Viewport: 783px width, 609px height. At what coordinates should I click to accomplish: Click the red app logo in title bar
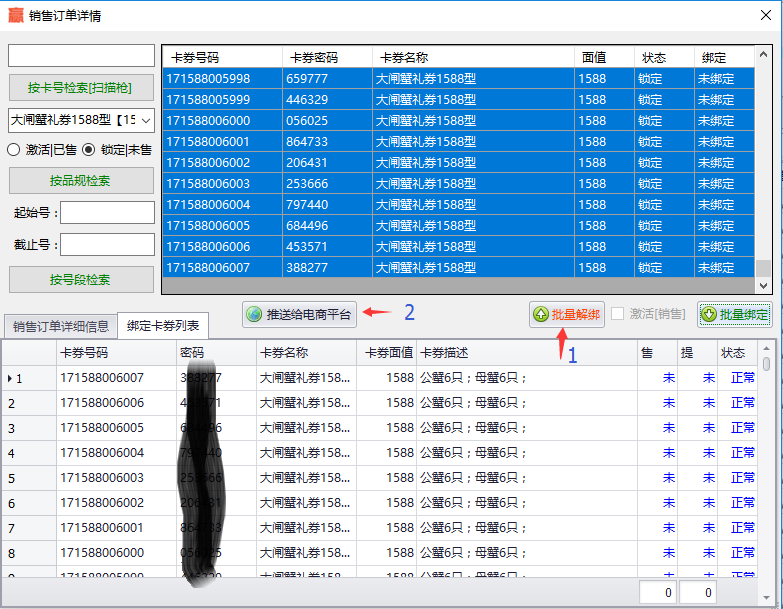click(16, 15)
